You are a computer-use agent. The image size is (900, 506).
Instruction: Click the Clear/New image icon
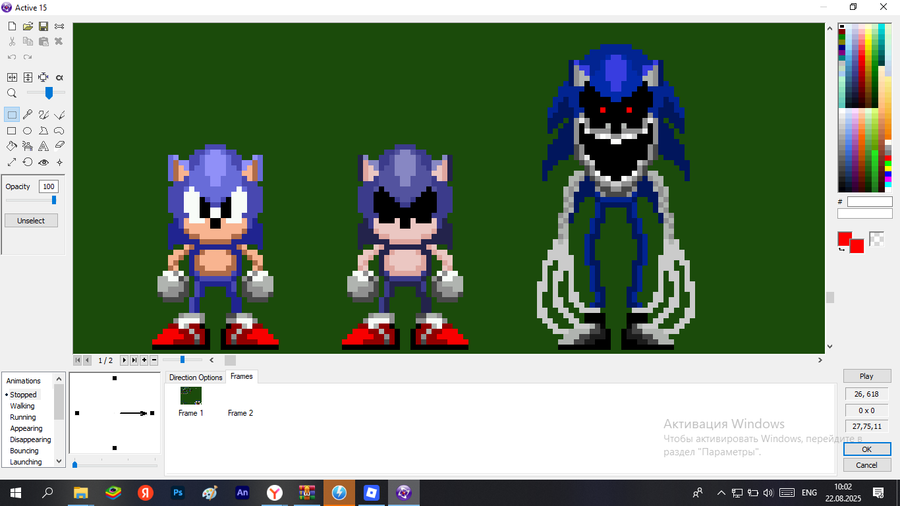[12, 26]
